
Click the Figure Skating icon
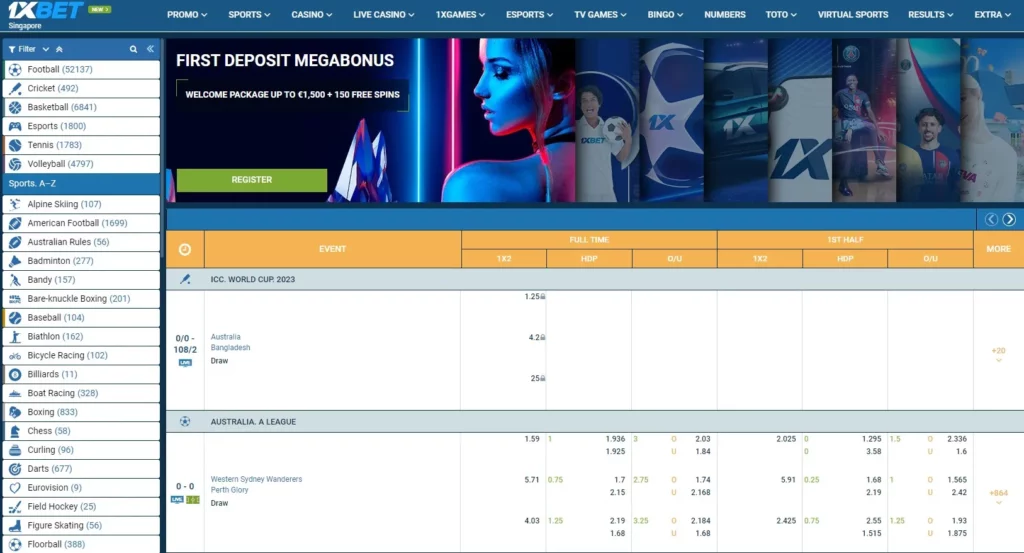pos(15,526)
